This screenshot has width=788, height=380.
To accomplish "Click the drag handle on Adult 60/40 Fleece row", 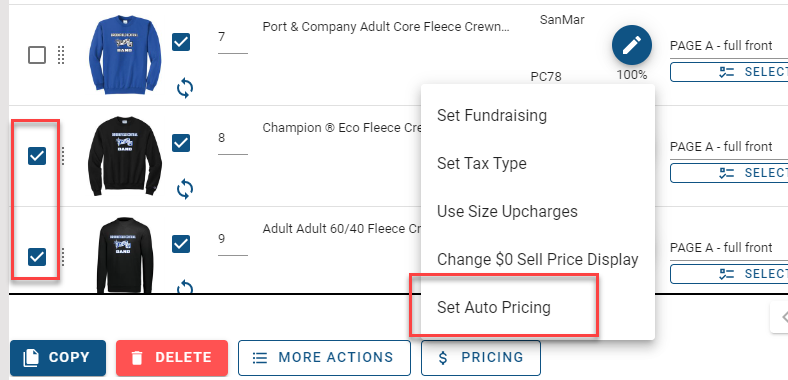I will pyautogui.click(x=63, y=257).
